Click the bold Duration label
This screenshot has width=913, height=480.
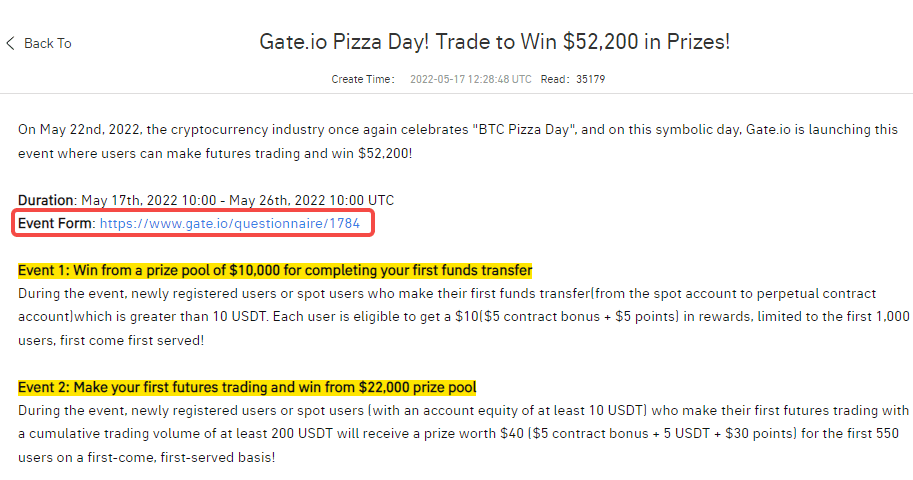pos(46,200)
